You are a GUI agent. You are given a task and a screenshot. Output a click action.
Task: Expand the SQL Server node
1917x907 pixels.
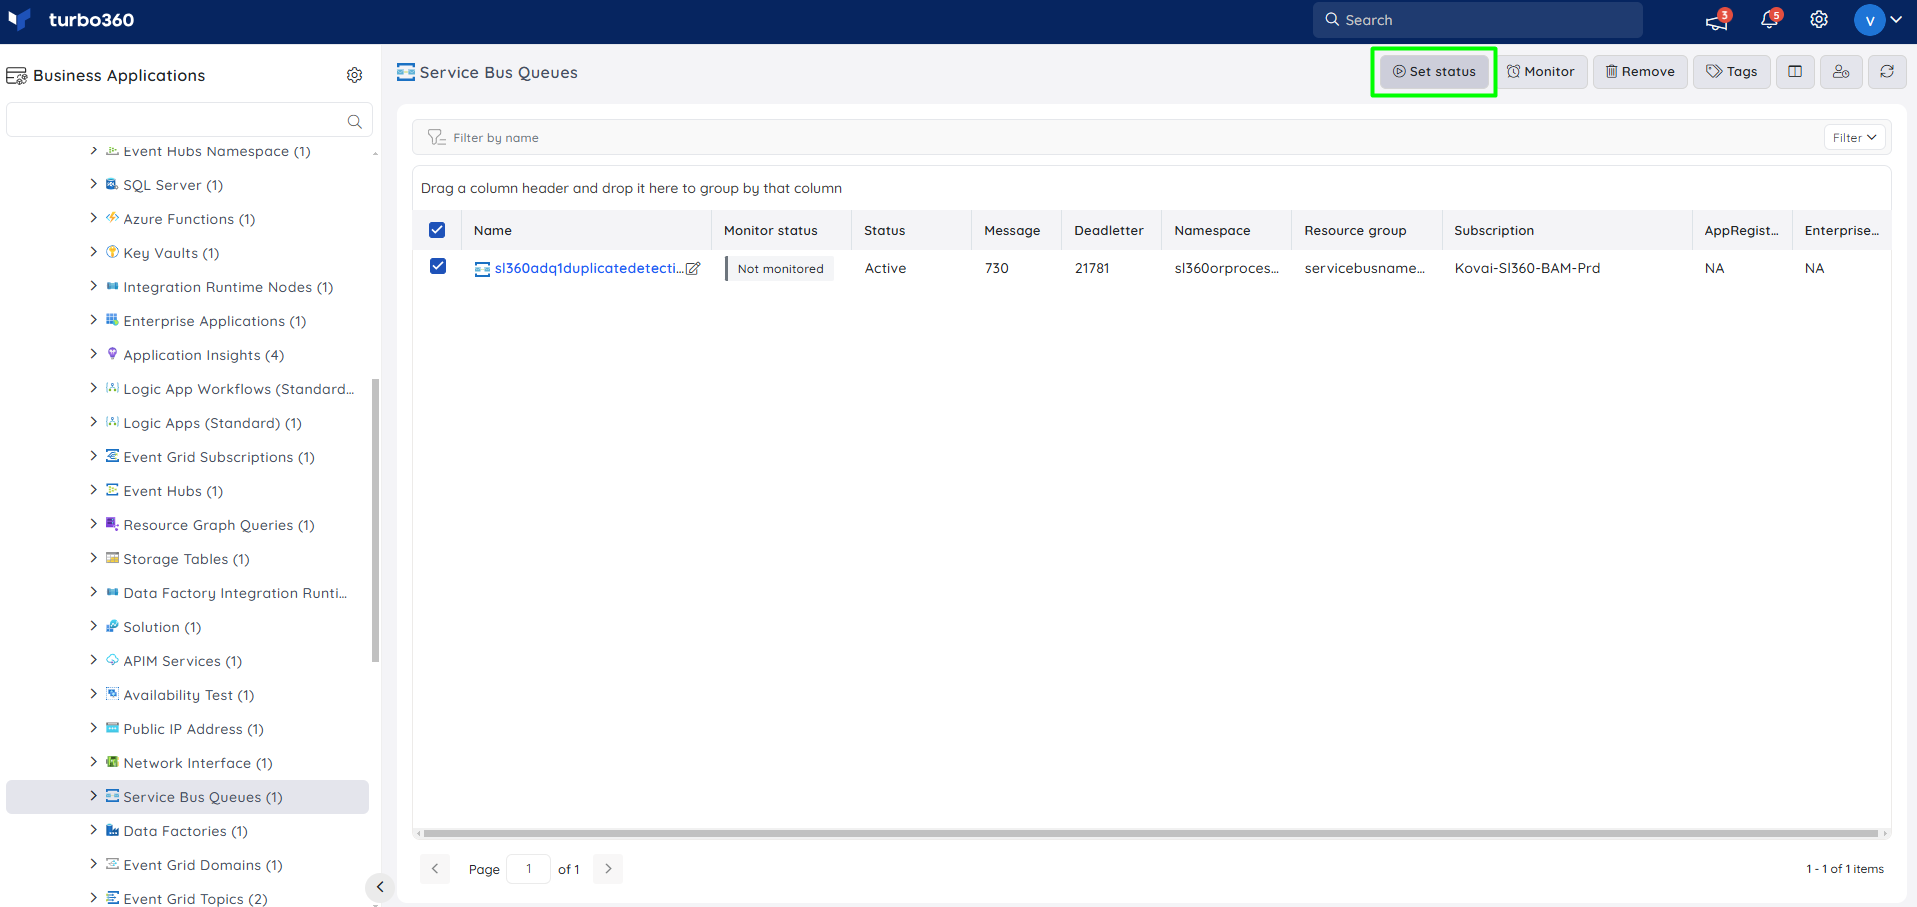tap(94, 184)
